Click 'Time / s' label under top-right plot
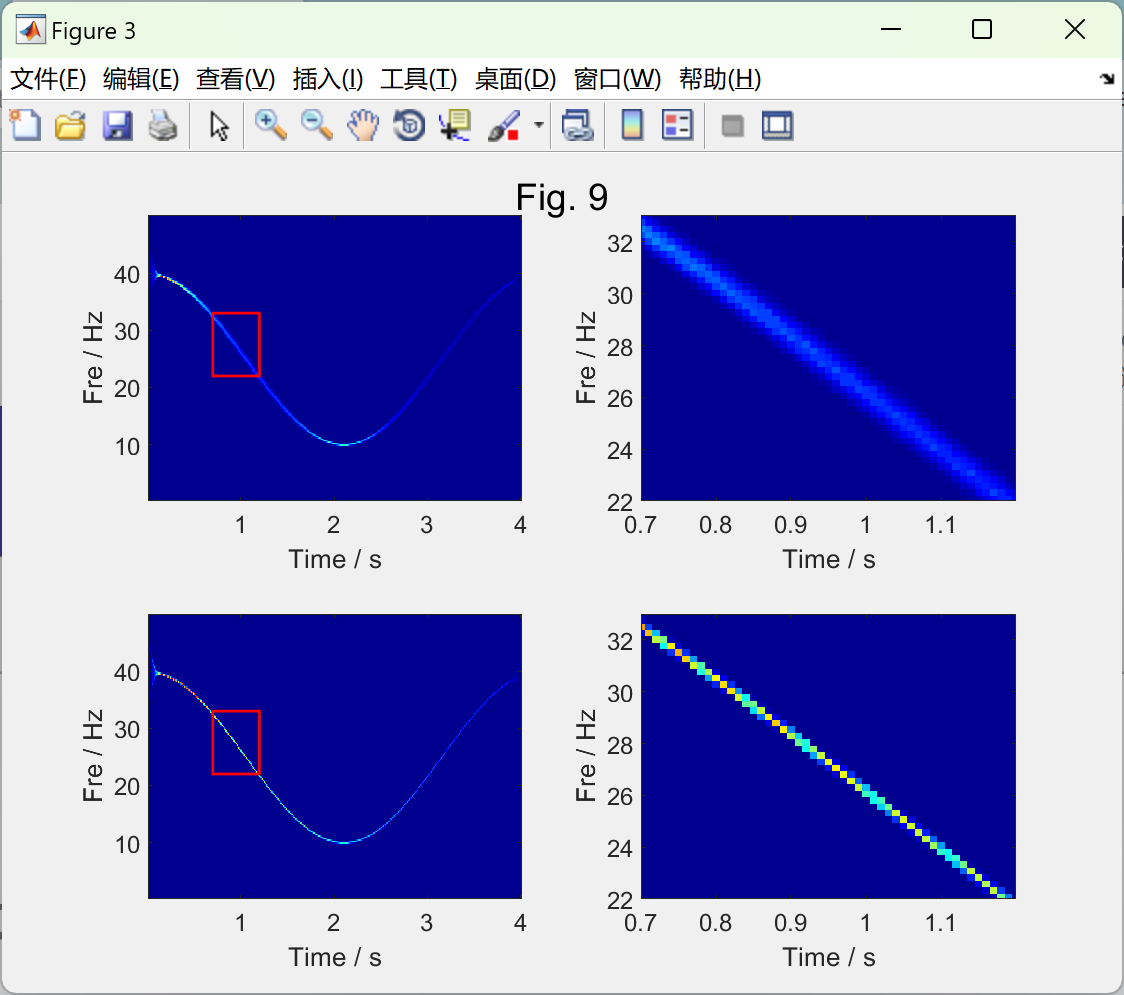The image size is (1124, 995). coord(829,559)
